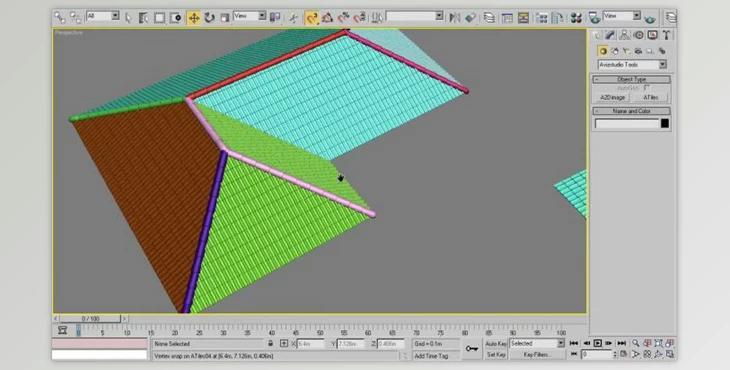Screen dimensions: 730x370
Task: Toggle the Angle Snap button
Action: (327, 18)
